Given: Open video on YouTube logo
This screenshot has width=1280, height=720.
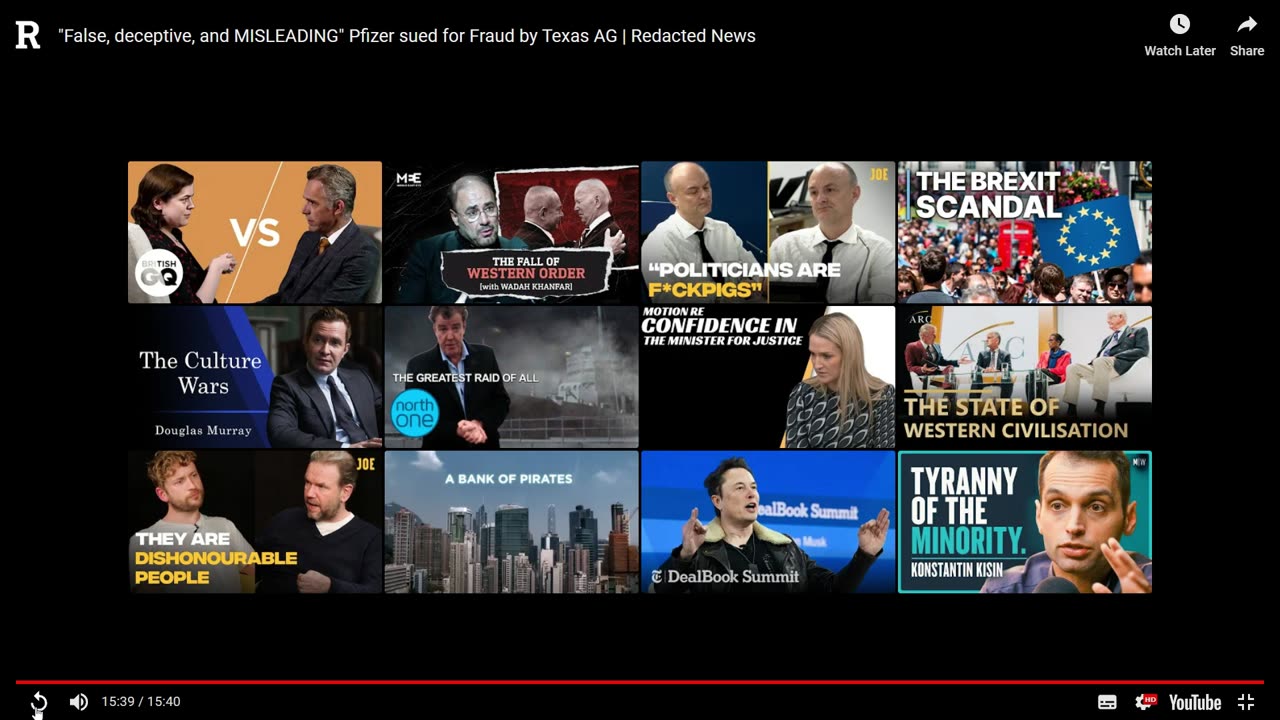Looking at the screenshot, I should (x=1195, y=702).
